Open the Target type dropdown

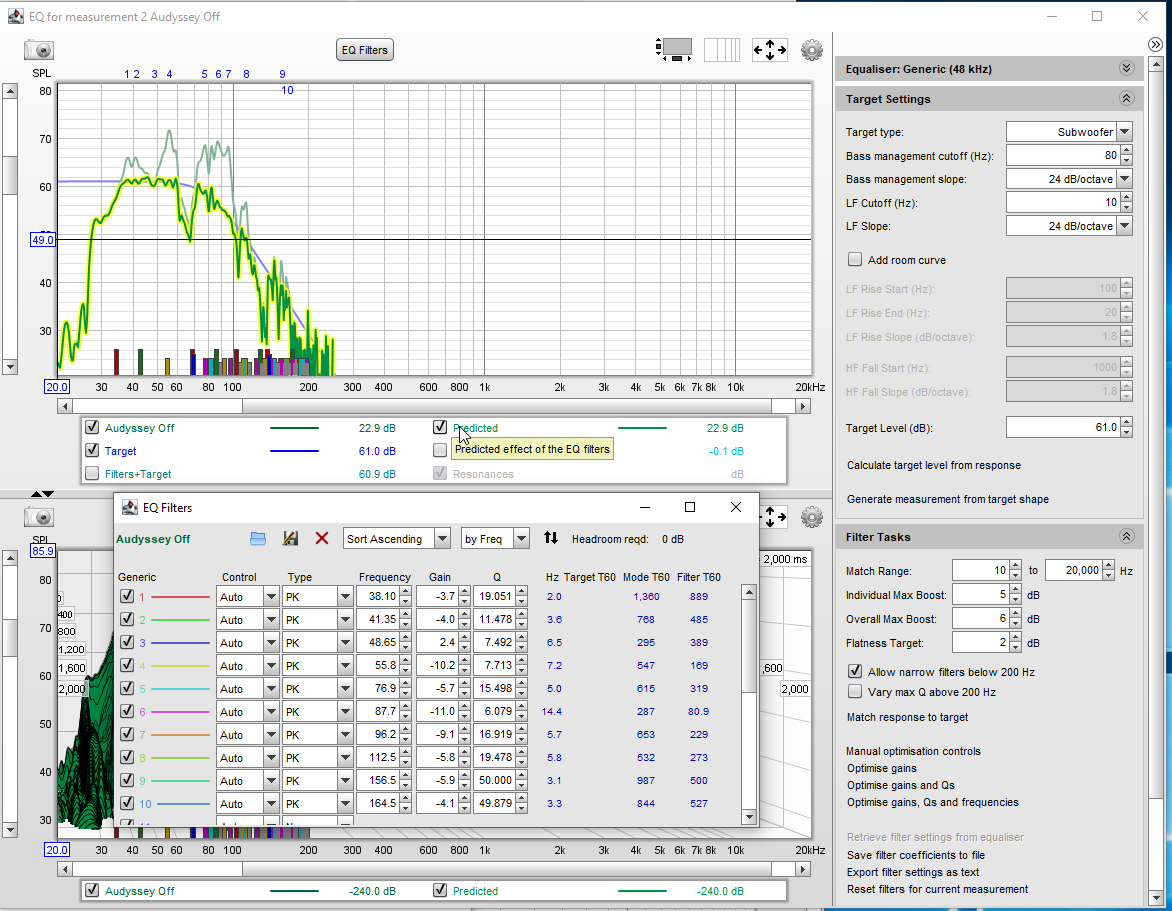pos(1125,132)
